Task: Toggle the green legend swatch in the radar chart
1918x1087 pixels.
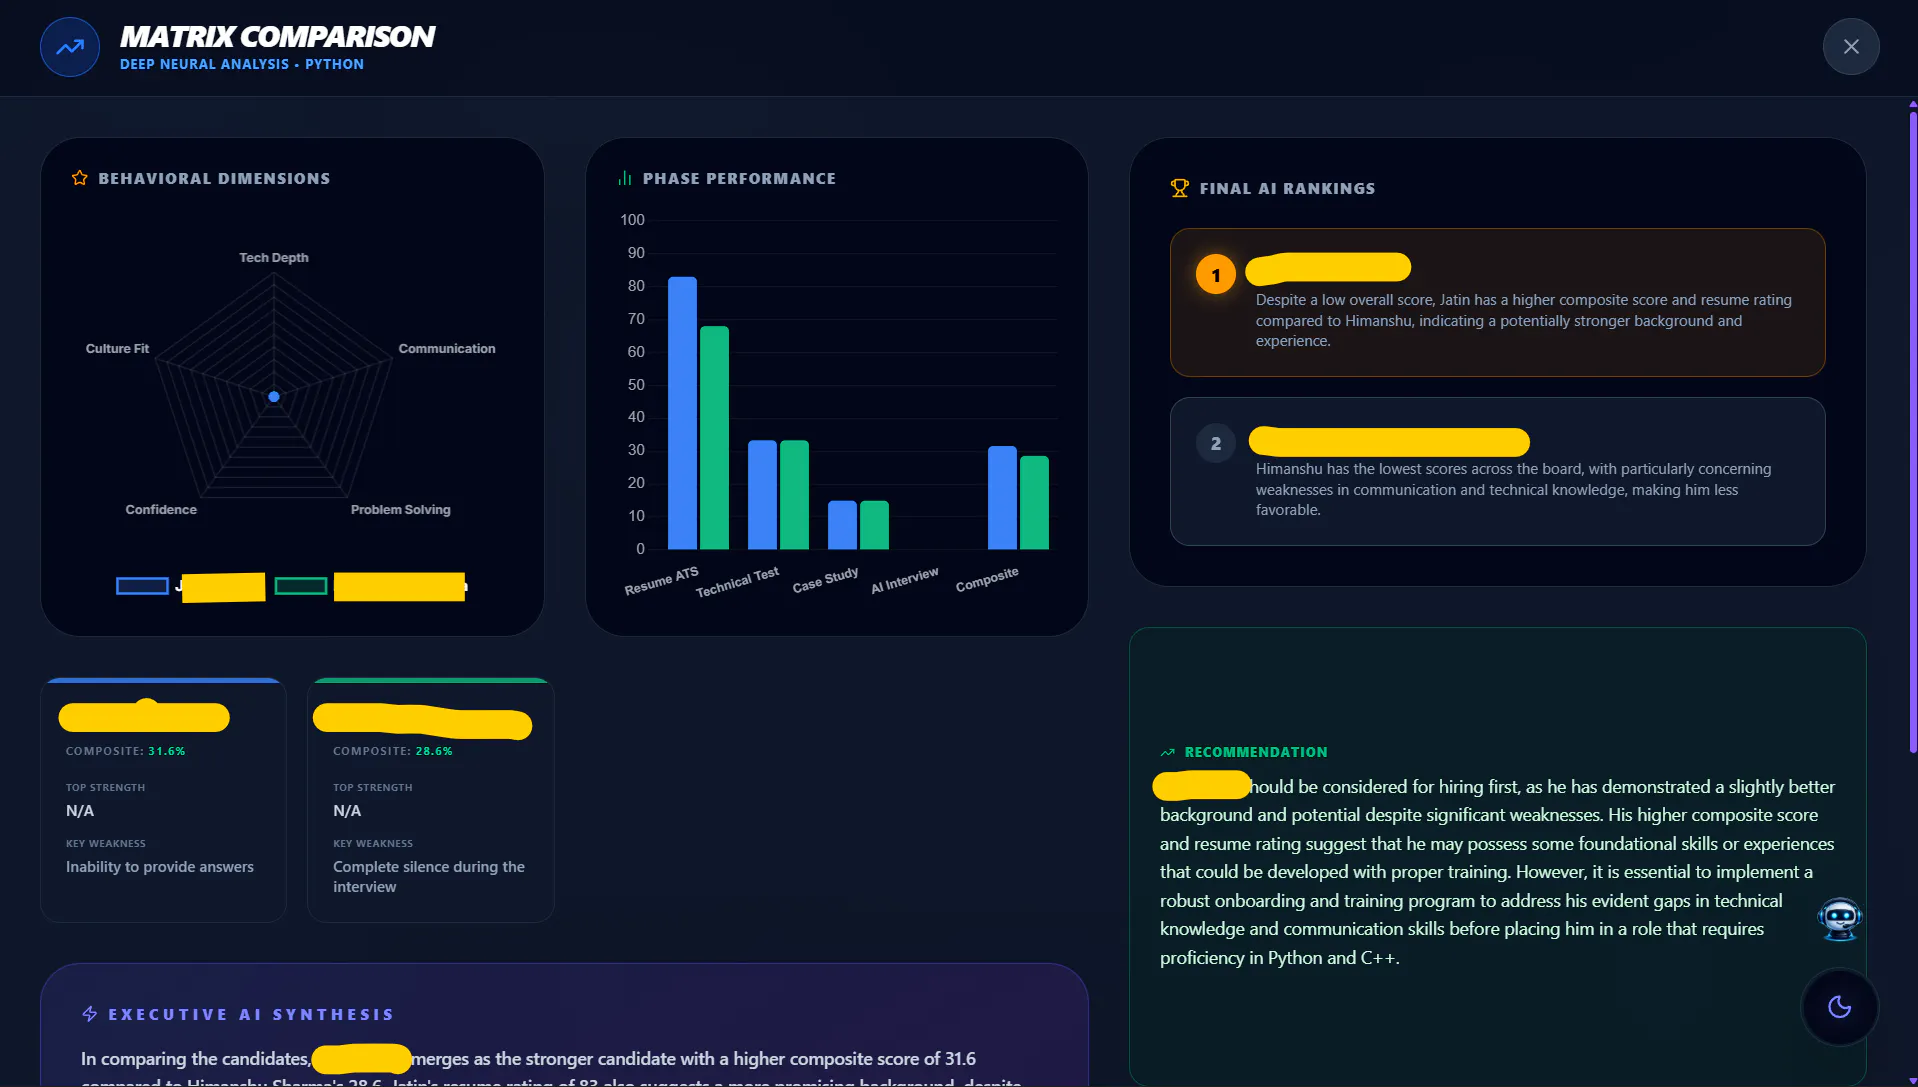Action: (x=301, y=586)
